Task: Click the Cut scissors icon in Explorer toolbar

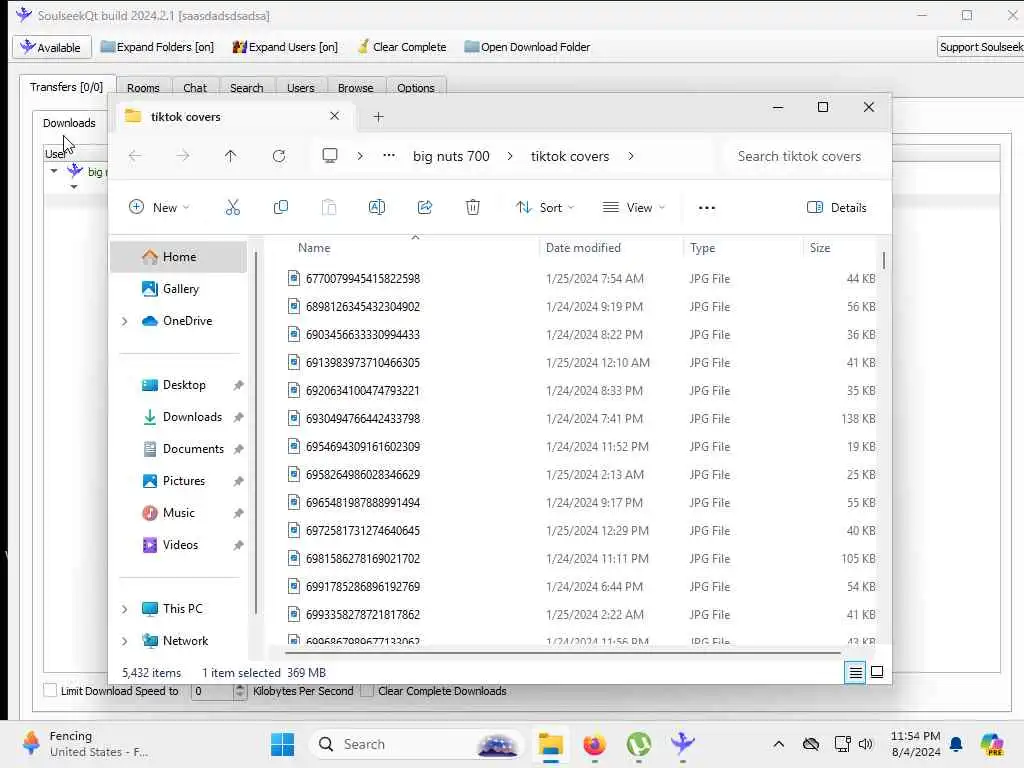Action: click(232, 208)
